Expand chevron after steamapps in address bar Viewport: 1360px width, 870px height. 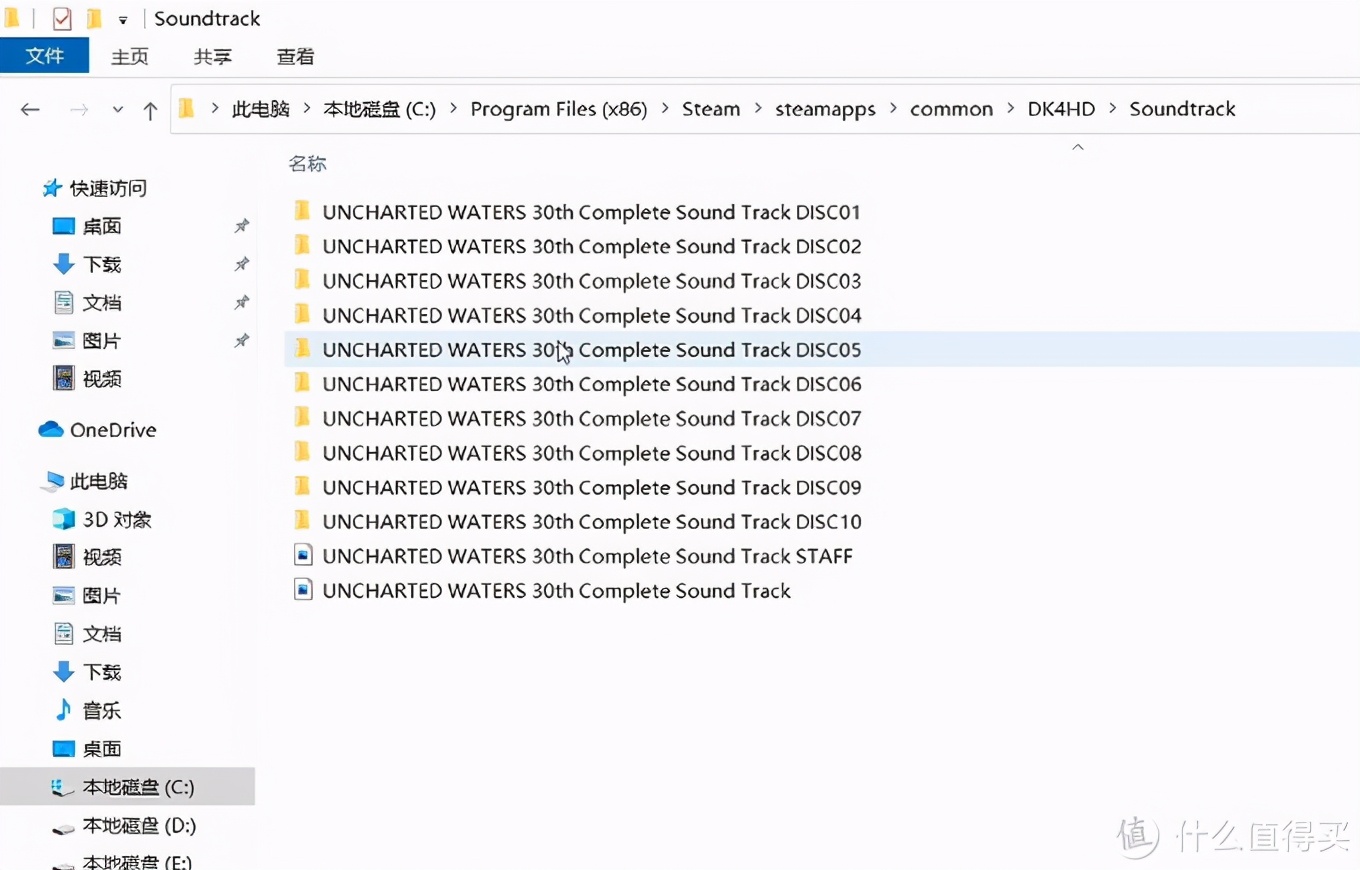pos(892,109)
